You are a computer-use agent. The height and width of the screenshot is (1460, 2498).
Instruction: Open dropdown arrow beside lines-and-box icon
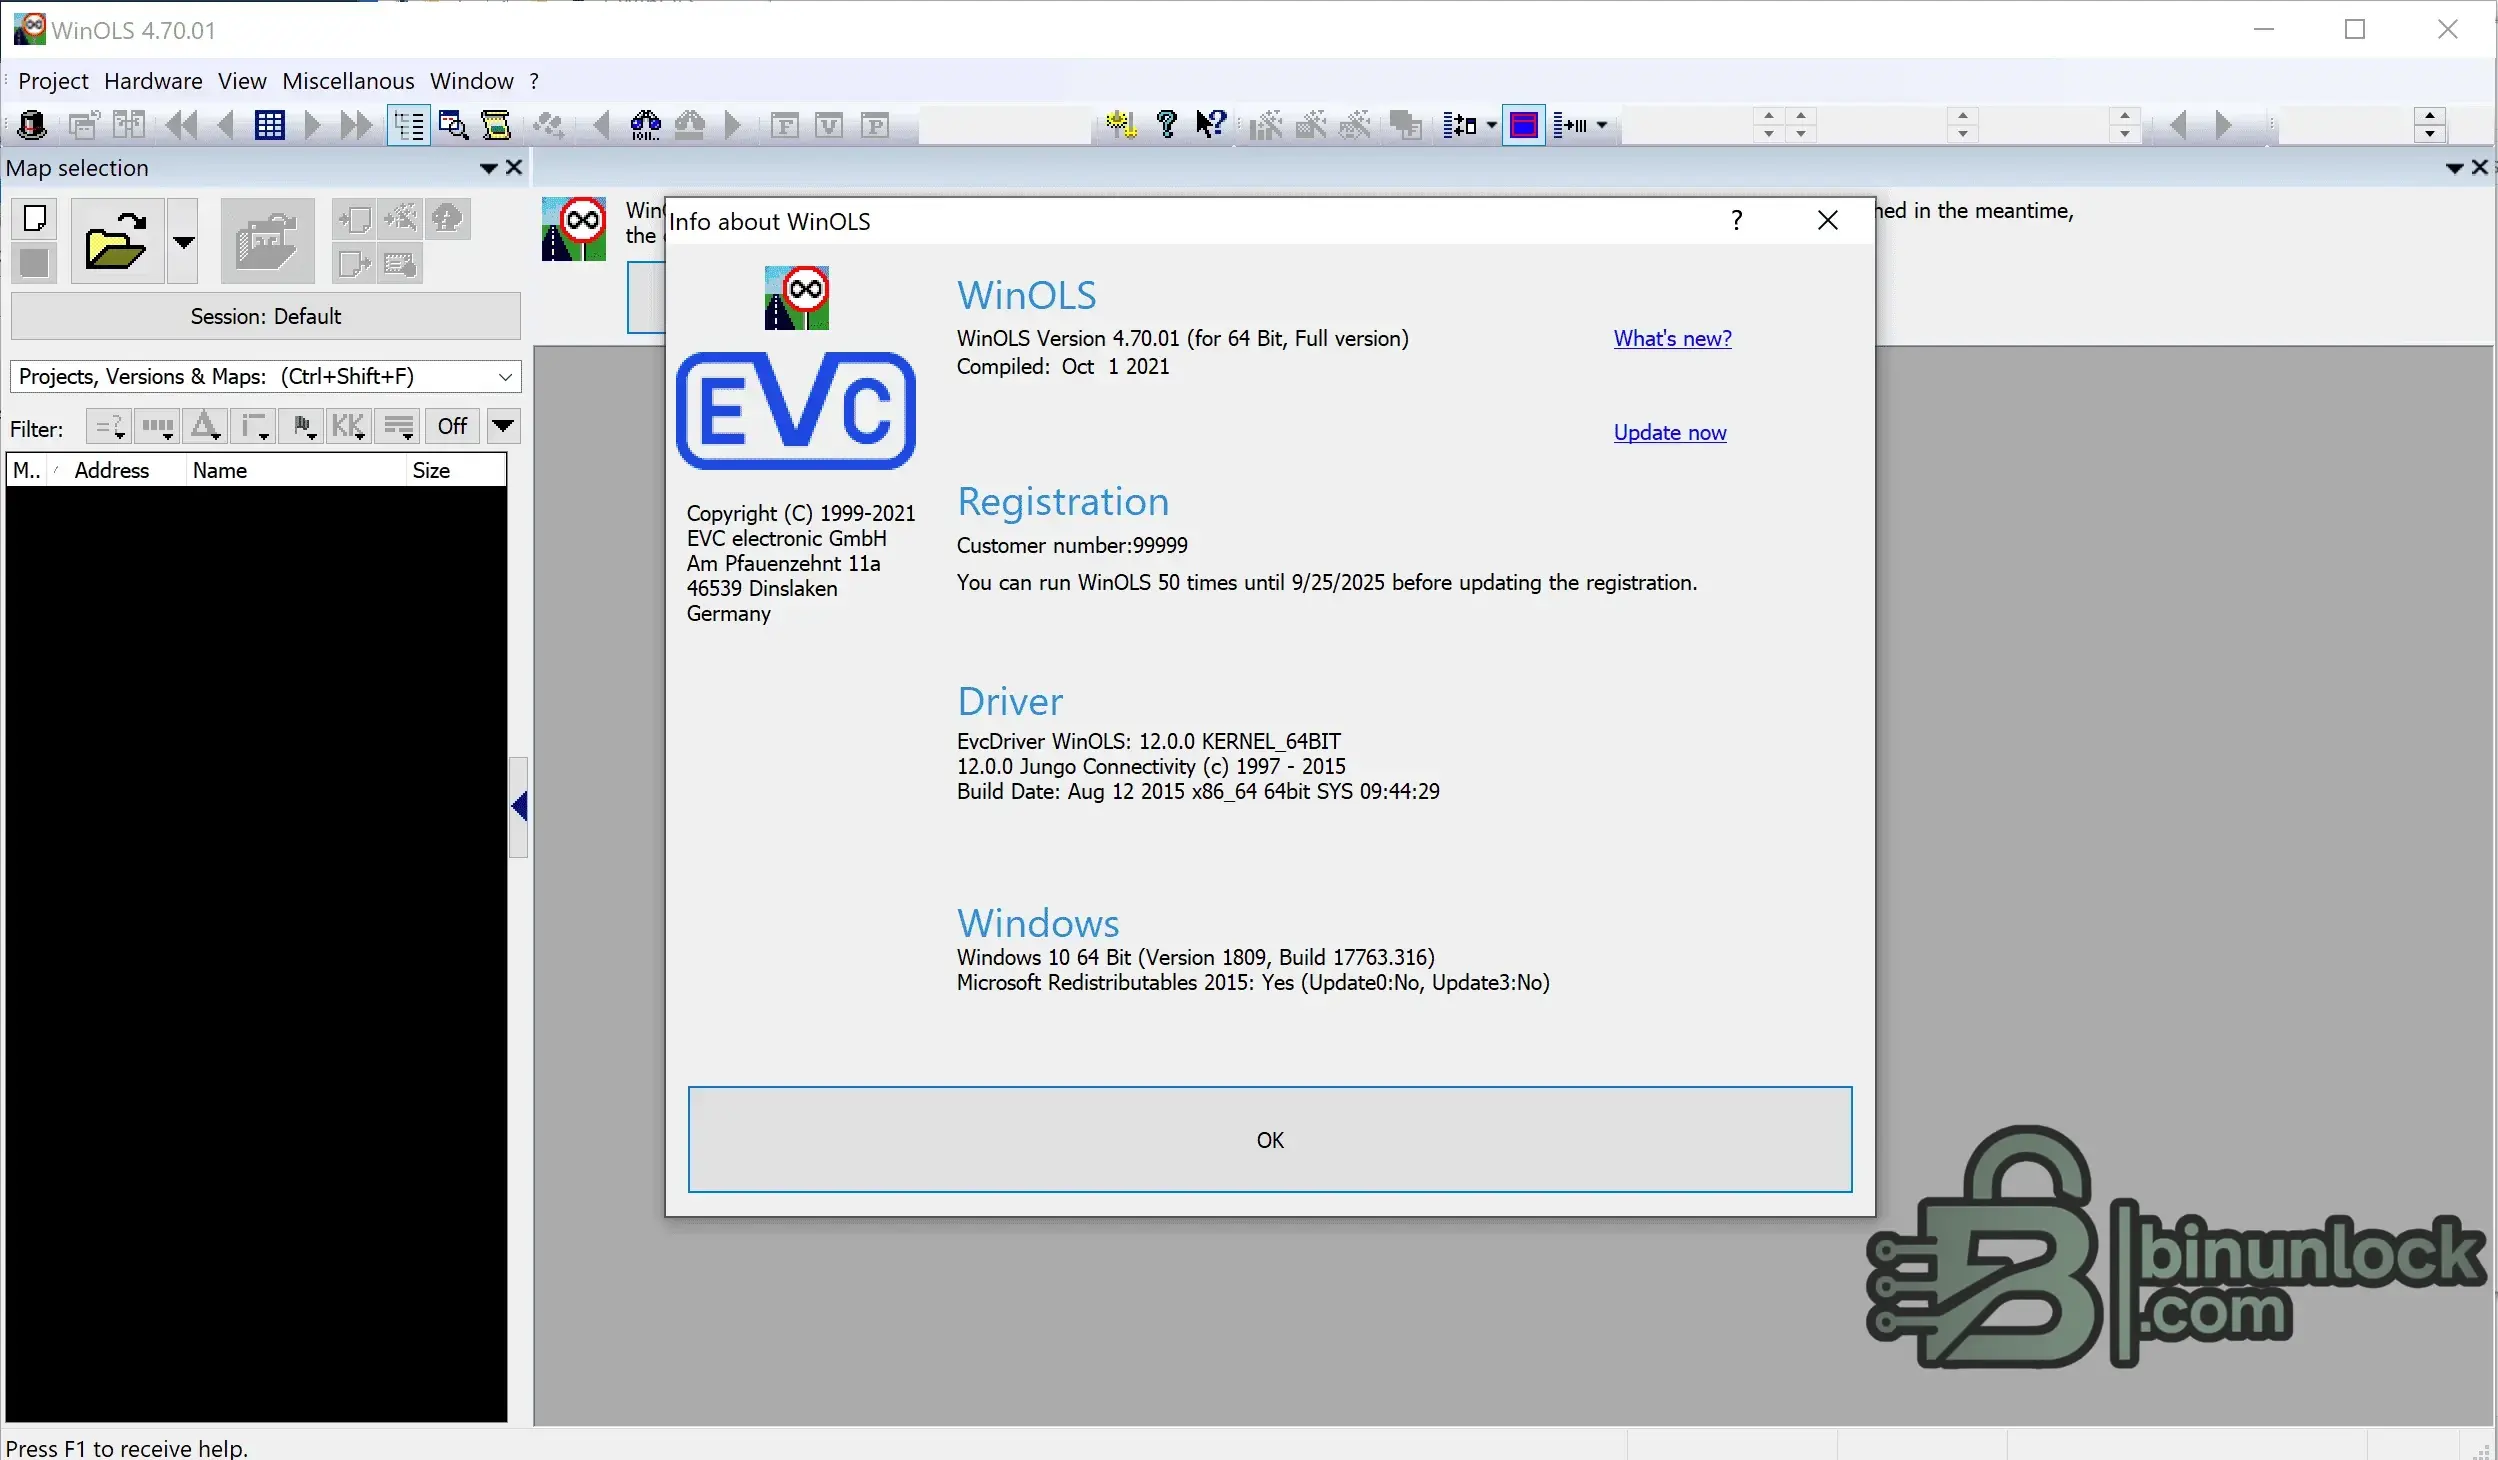point(1491,125)
